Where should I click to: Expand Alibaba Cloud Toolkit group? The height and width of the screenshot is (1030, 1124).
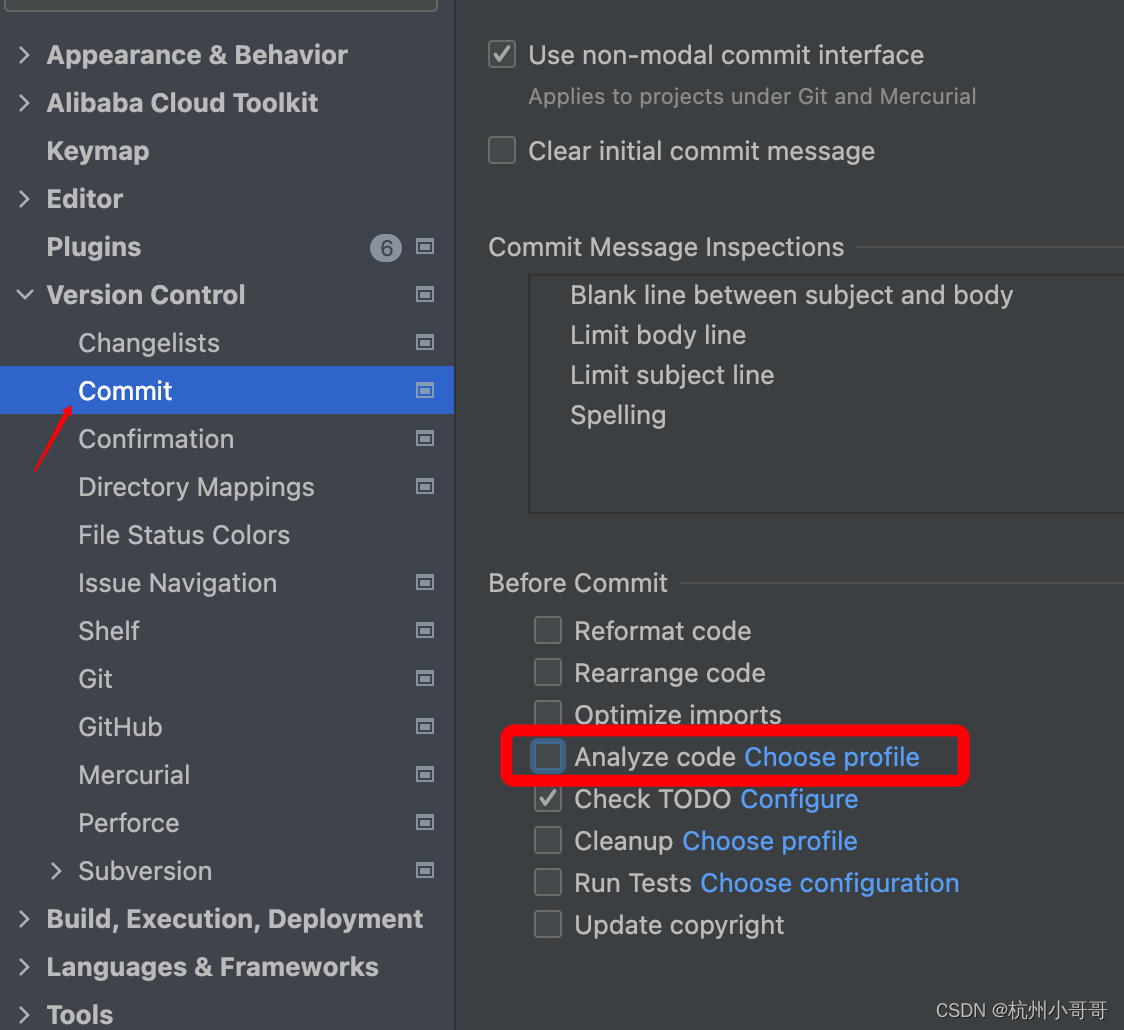coord(24,103)
